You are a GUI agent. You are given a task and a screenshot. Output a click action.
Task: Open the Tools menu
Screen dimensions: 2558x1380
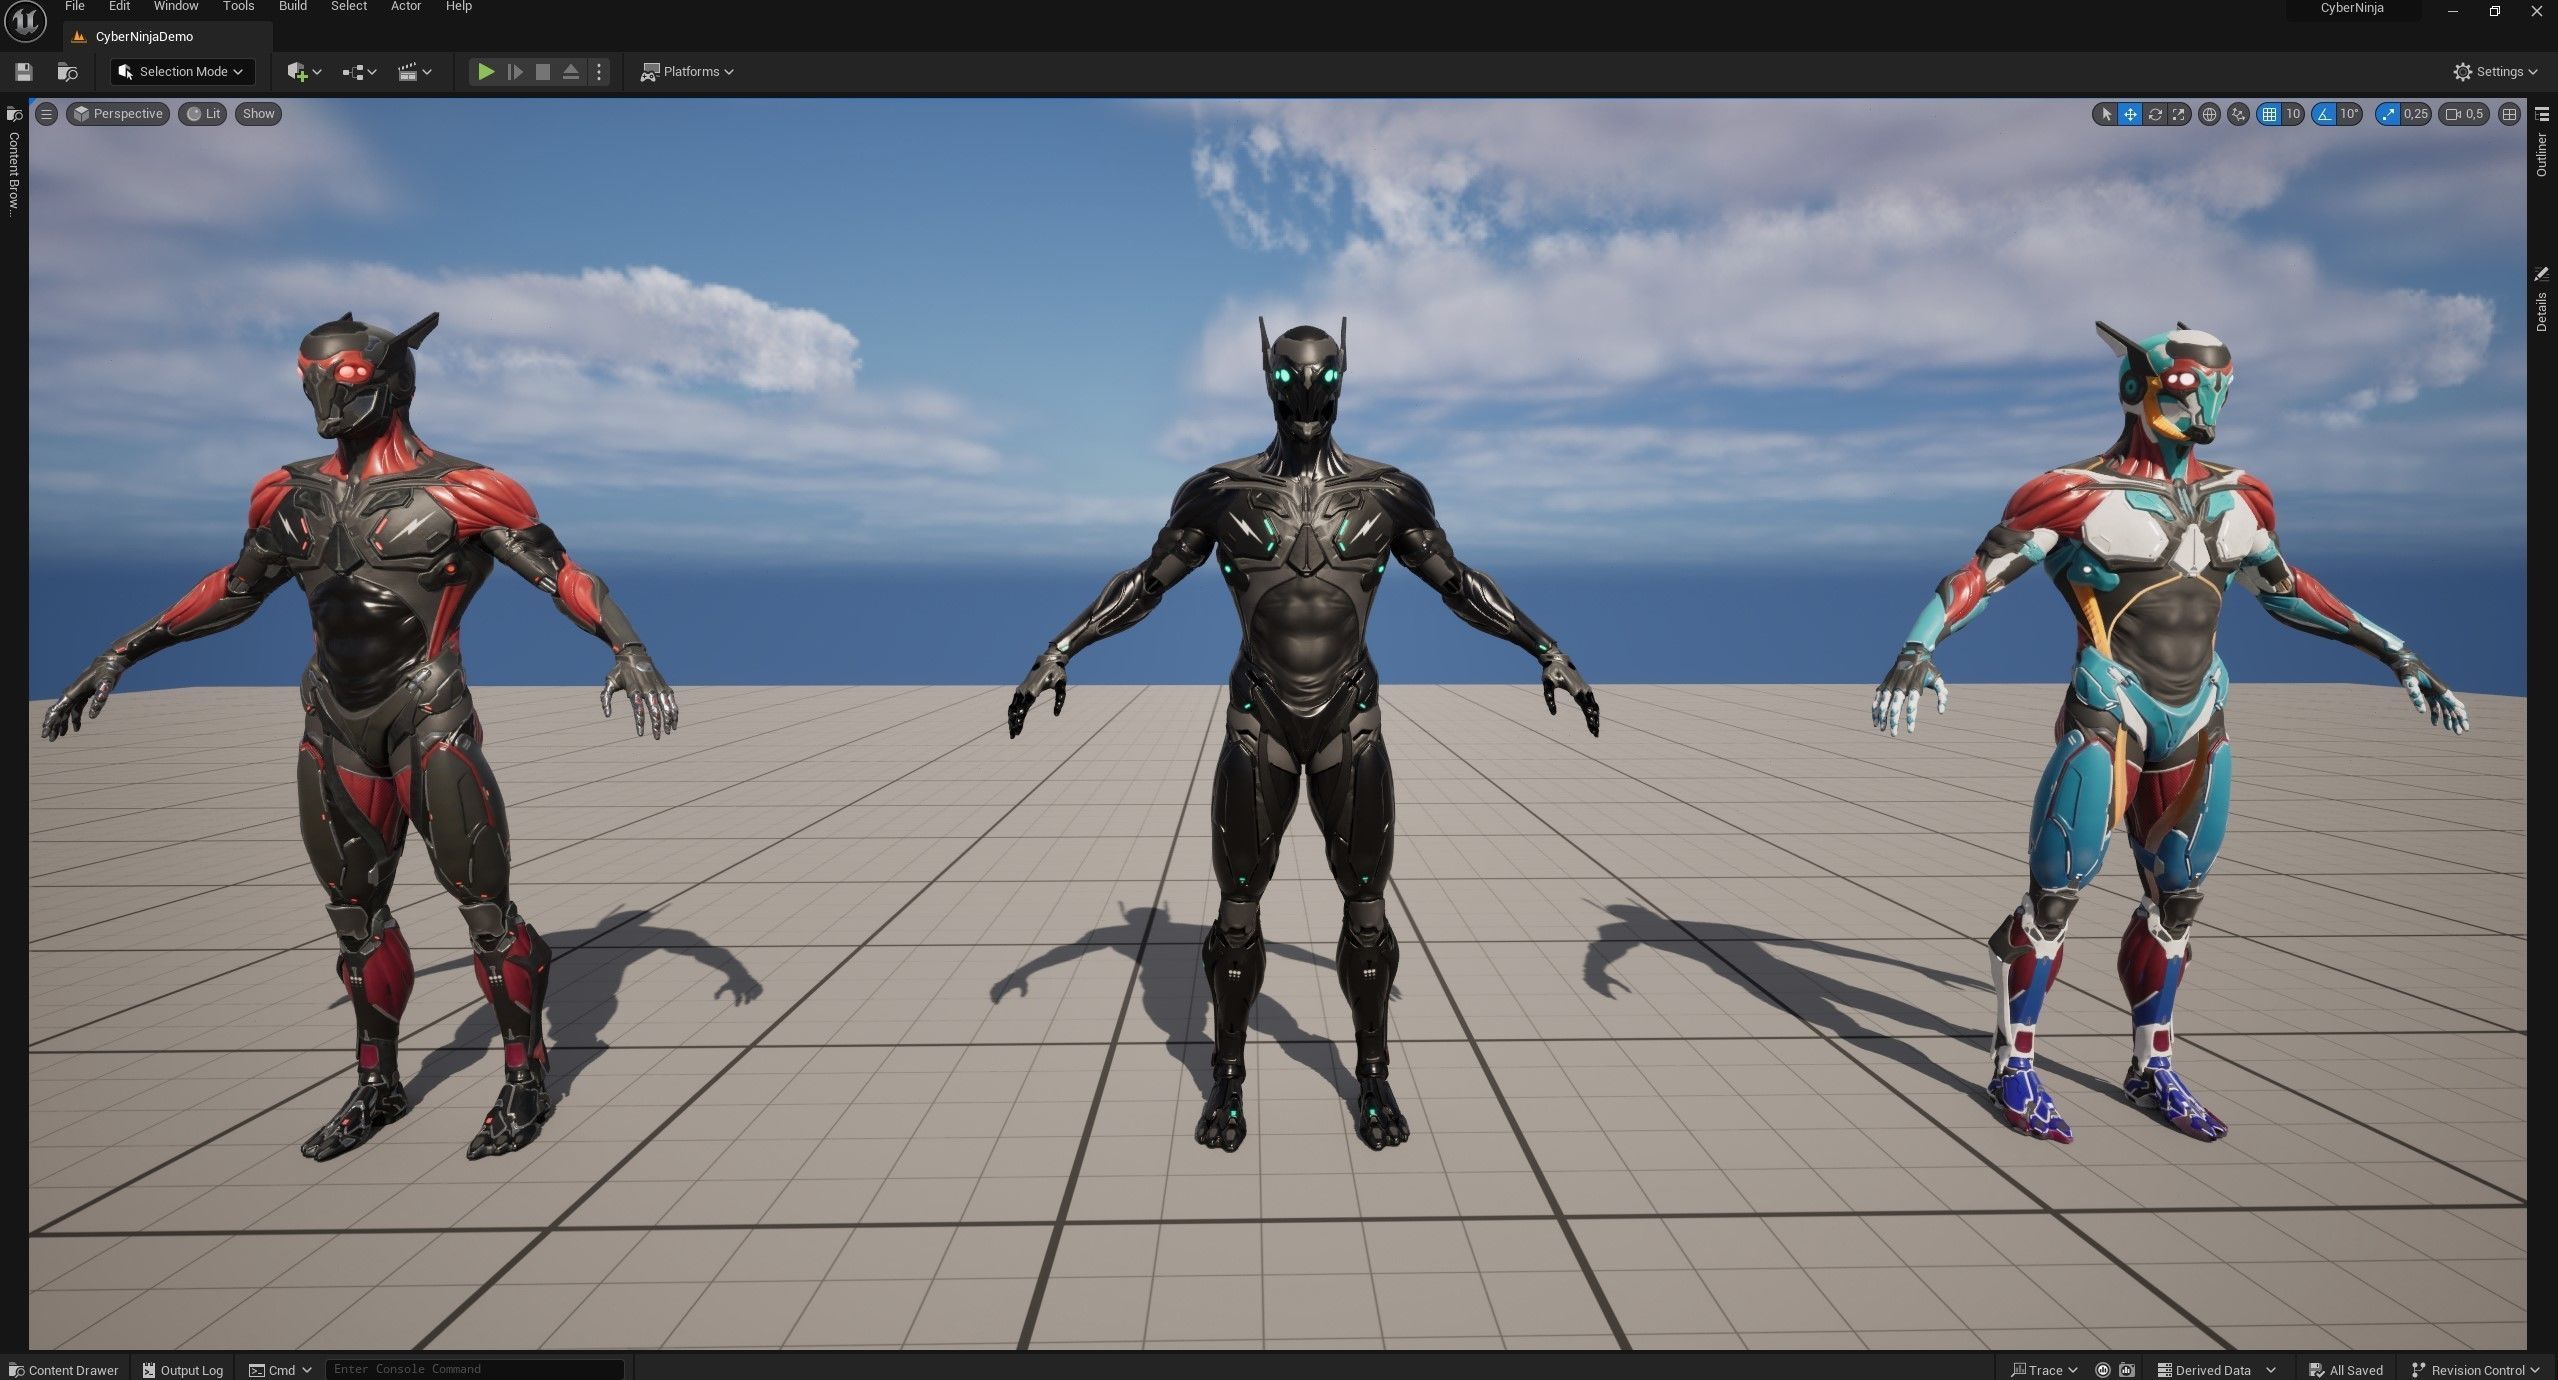238,6
